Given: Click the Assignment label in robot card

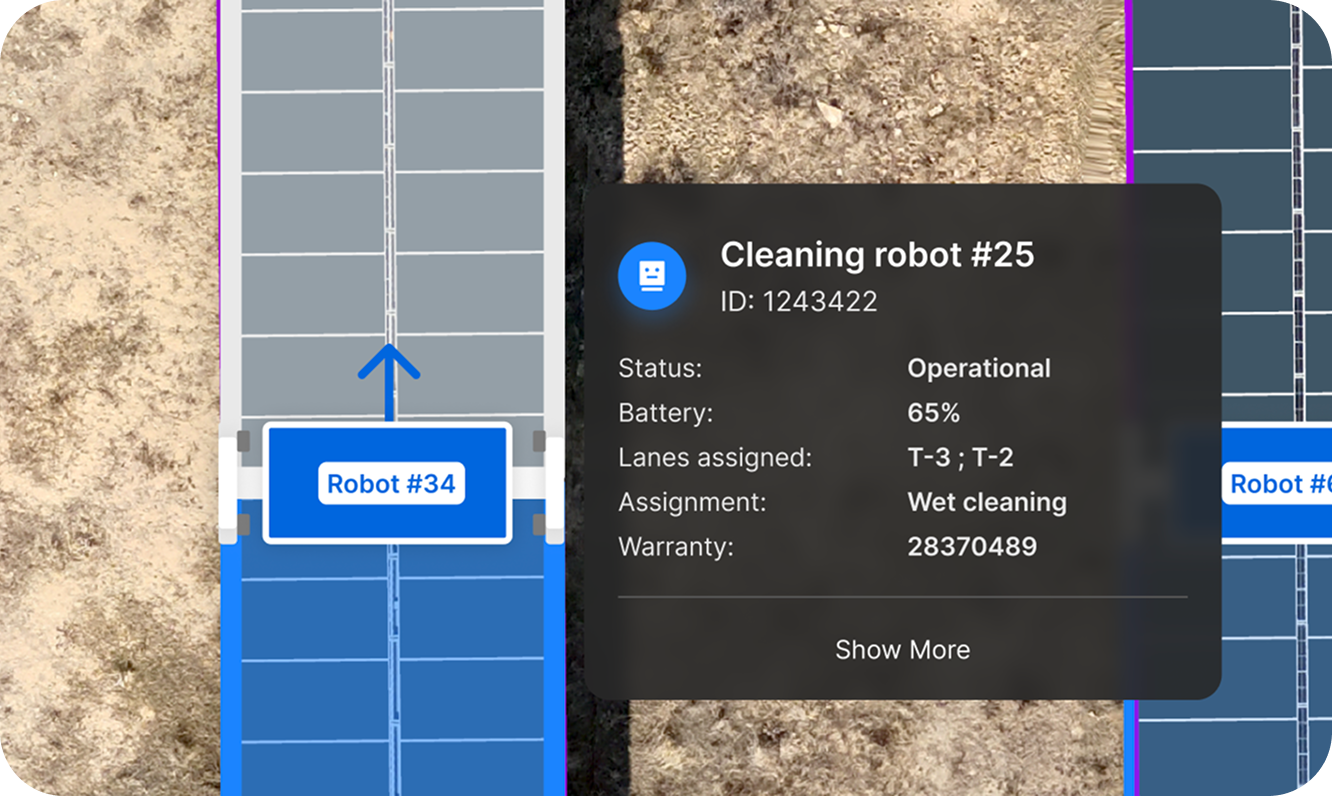Looking at the screenshot, I should click(x=692, y=502).
